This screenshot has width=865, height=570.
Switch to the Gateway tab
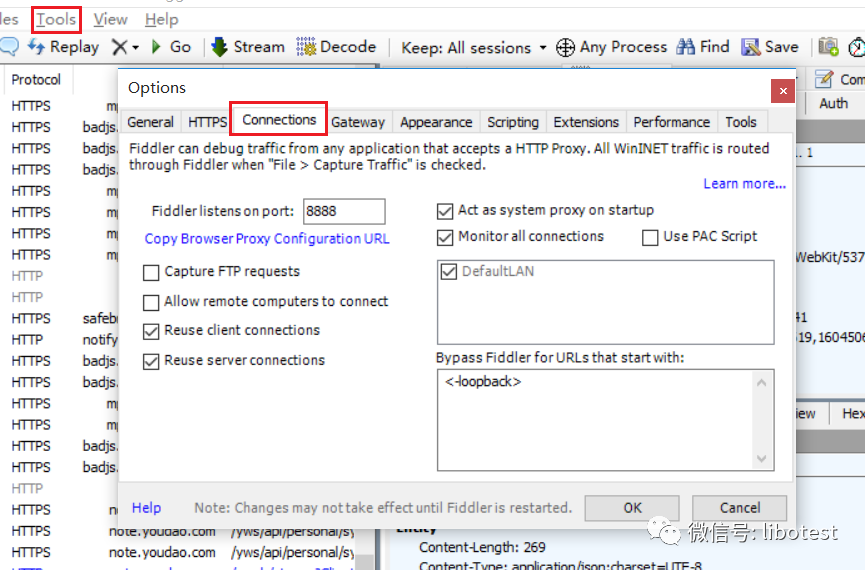pos(358,122)
